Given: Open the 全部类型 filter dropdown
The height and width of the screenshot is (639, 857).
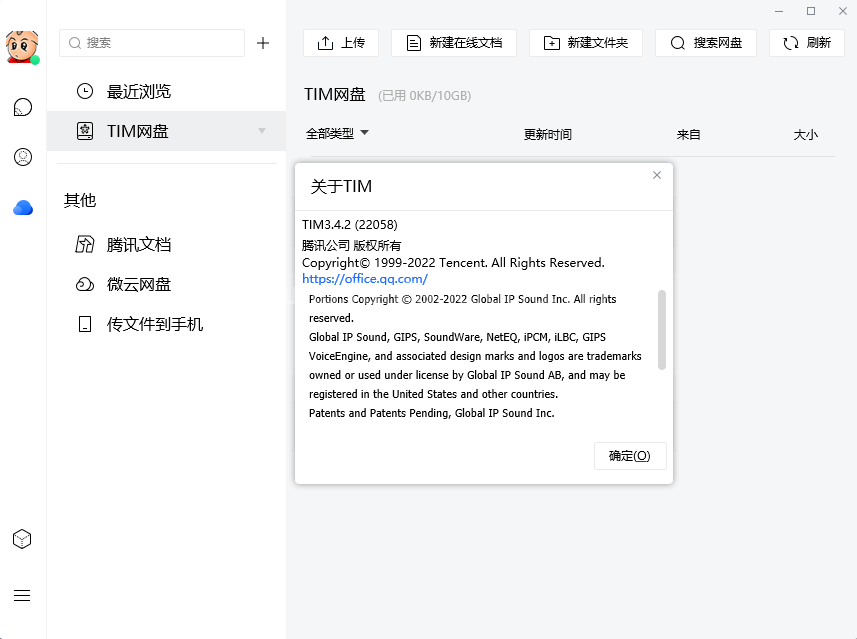Looking at the screenshot, I should pos(337,133).
